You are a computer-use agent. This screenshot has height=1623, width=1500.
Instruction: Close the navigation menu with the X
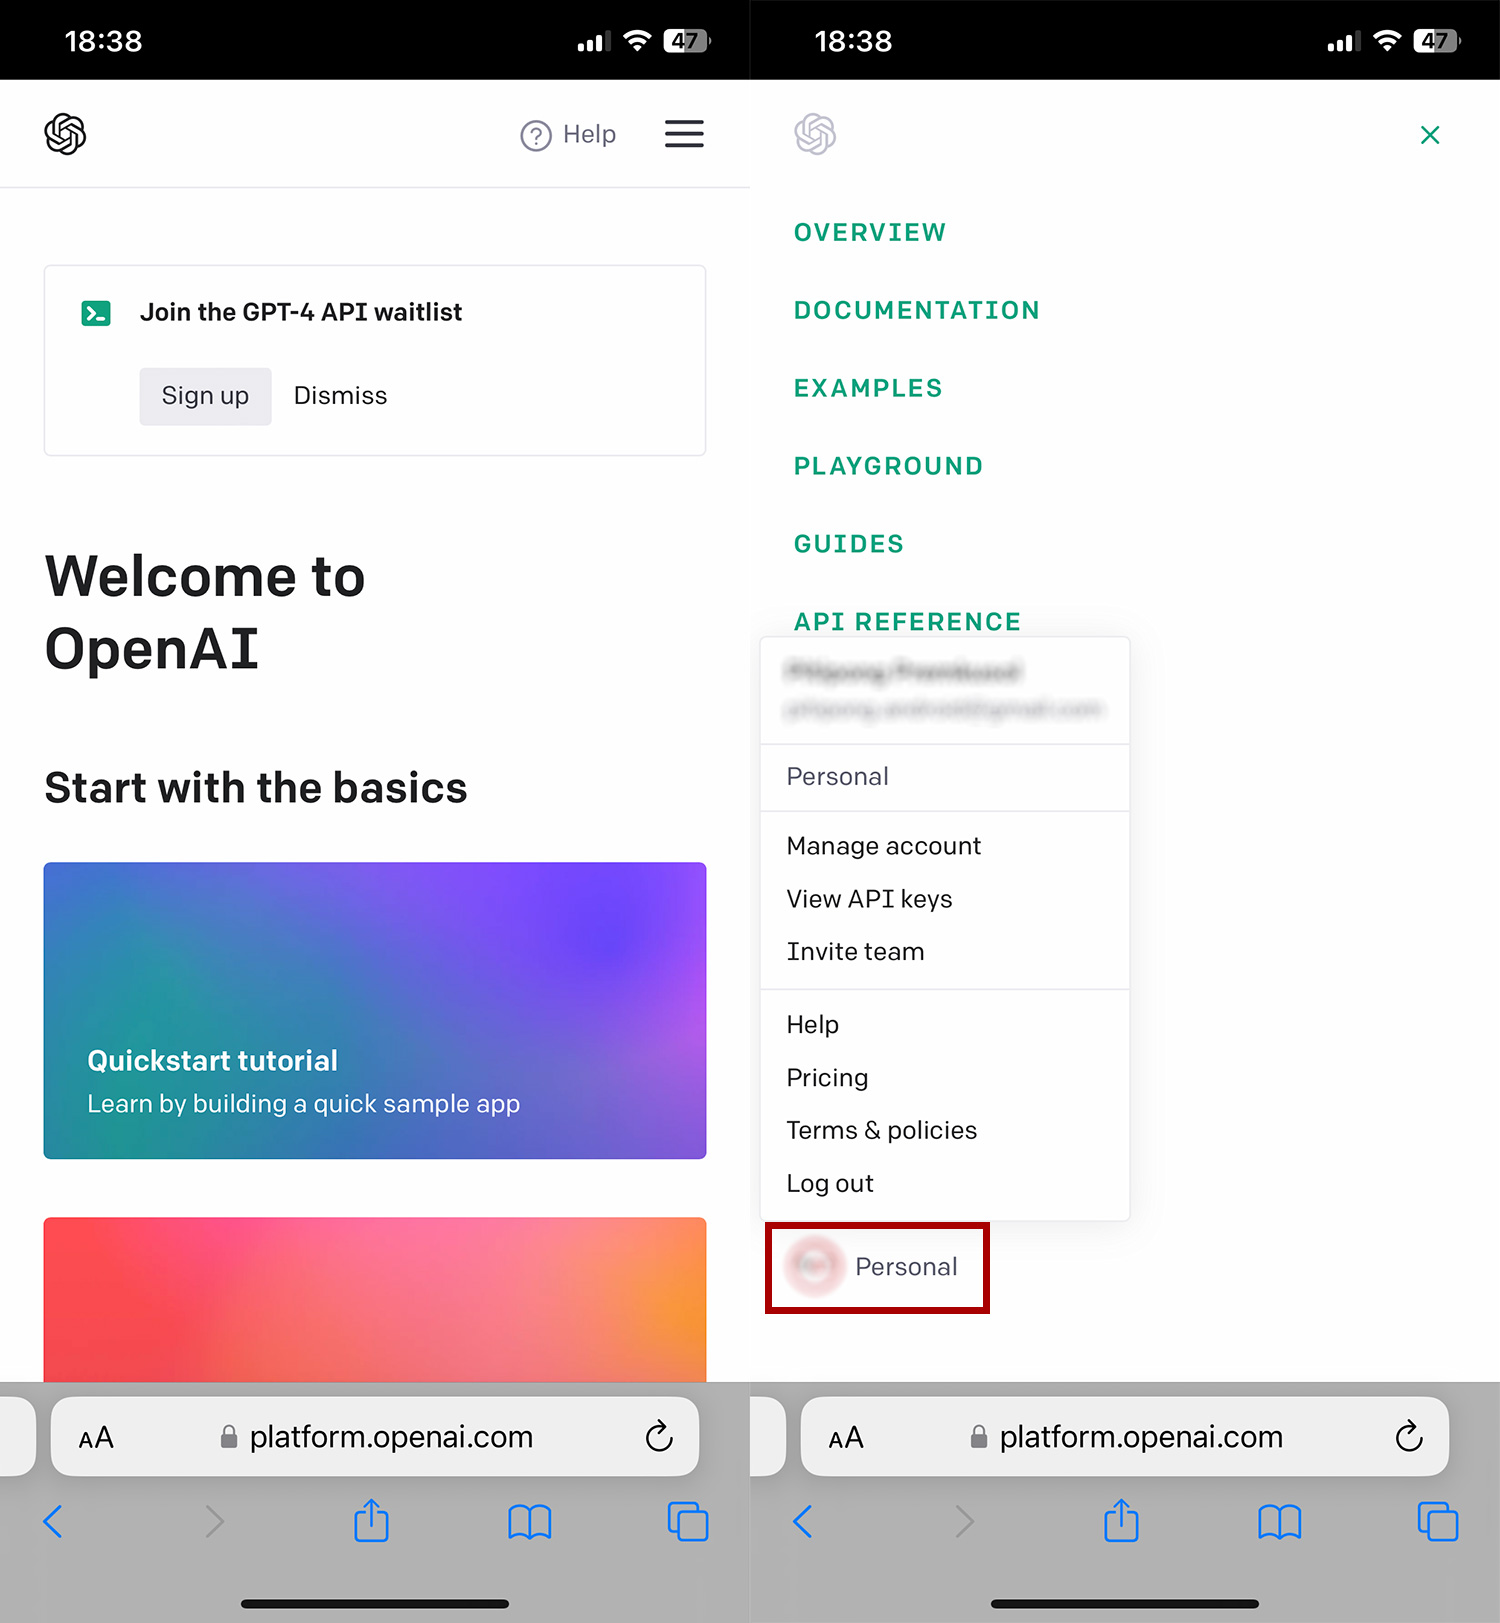click(1429, 135)
